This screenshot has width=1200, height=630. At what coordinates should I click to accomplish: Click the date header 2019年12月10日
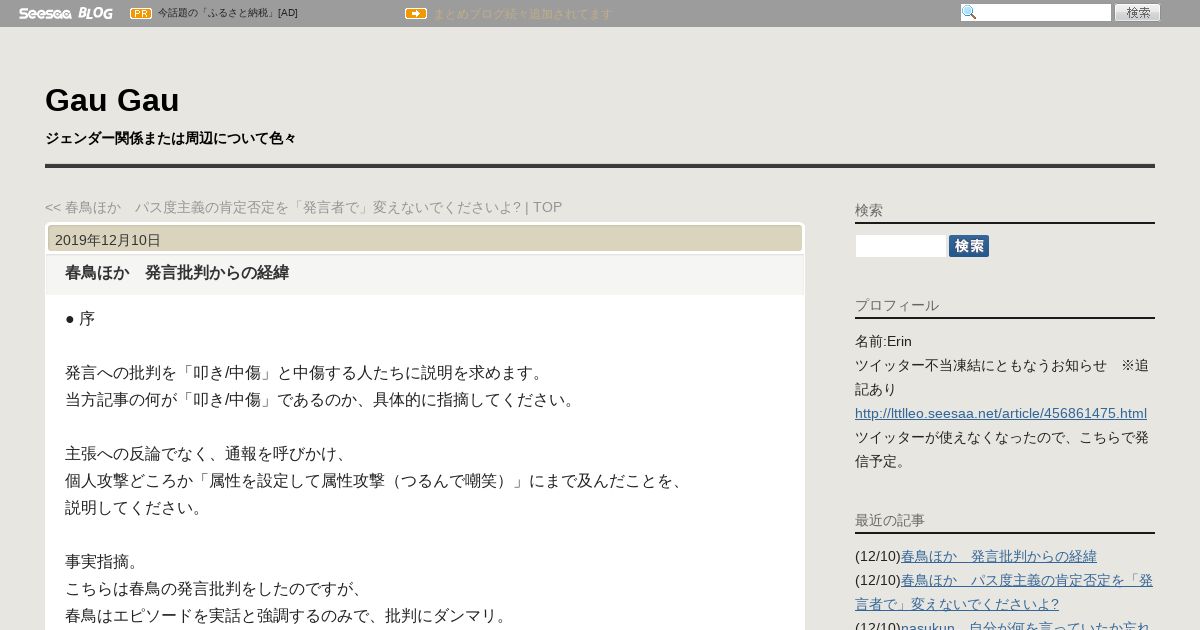[108, 240]
